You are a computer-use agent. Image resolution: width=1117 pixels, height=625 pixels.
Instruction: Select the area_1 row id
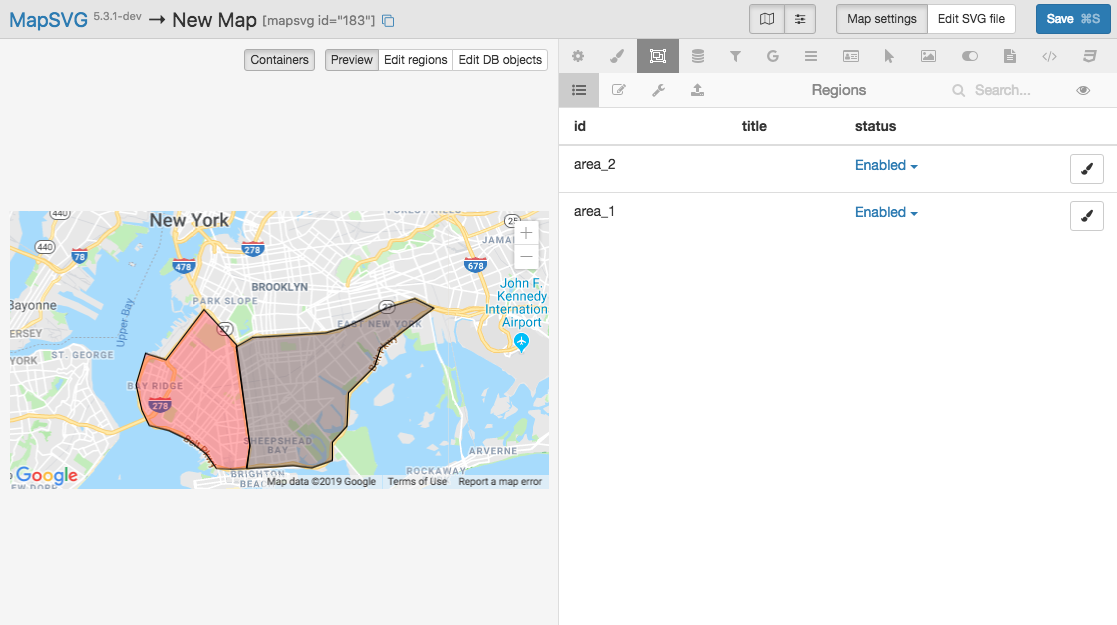click(x=594, y=212)
